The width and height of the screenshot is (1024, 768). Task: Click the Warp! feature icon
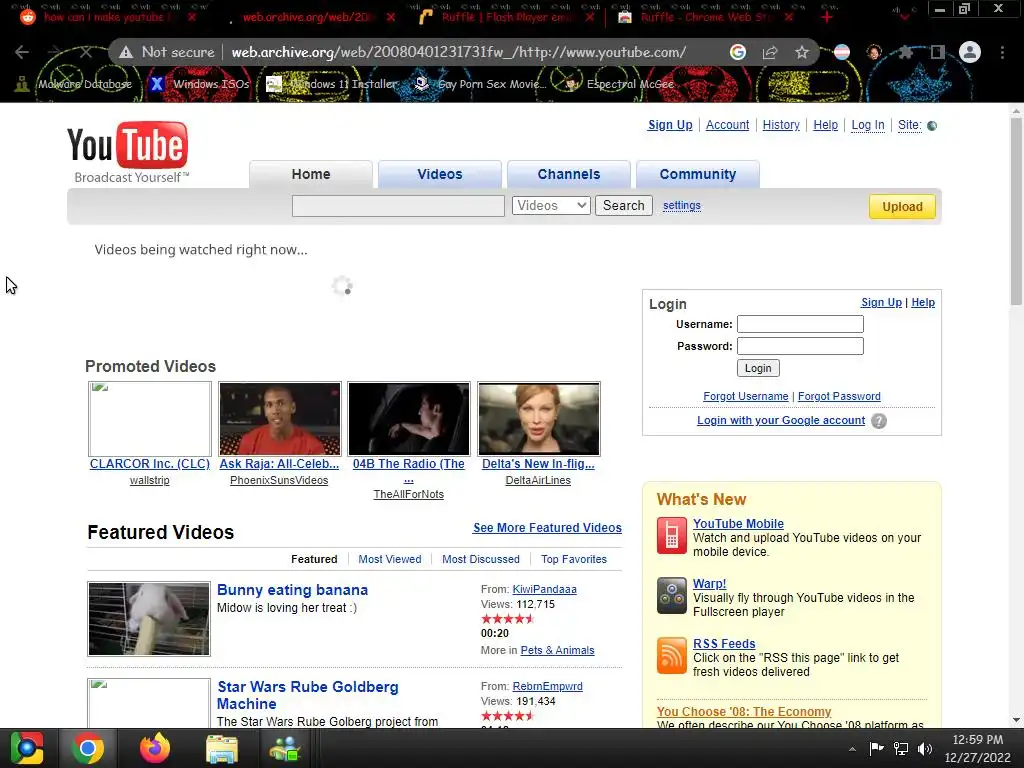click(x=671, y=596)
